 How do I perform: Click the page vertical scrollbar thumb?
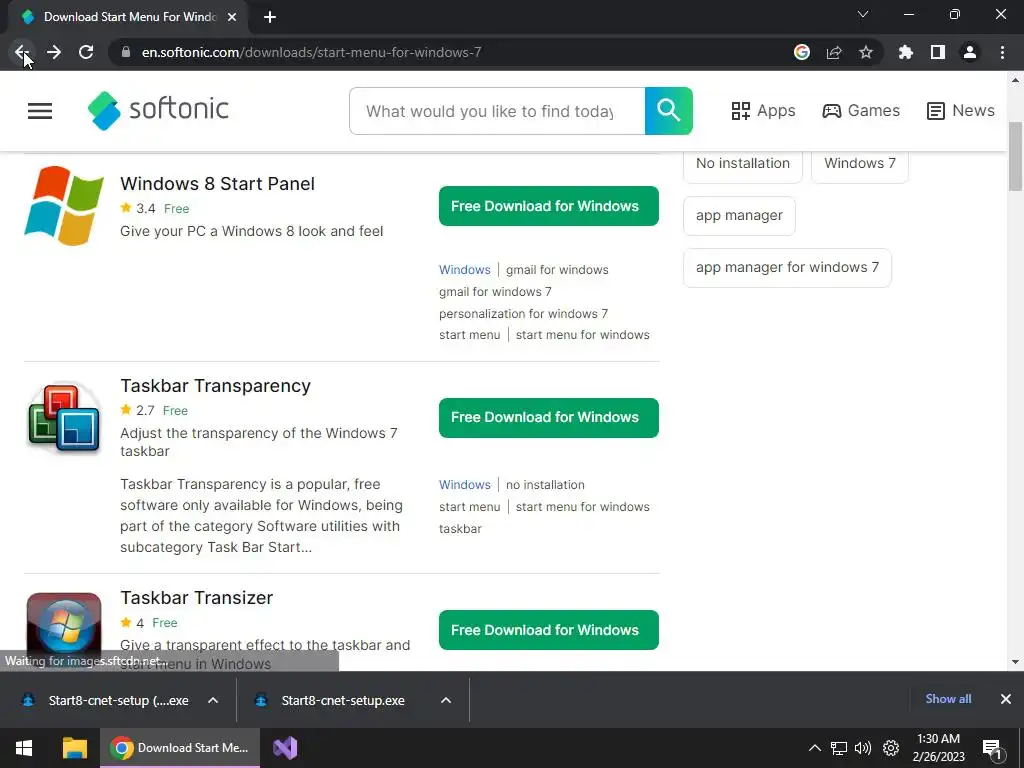point(1015,157)
